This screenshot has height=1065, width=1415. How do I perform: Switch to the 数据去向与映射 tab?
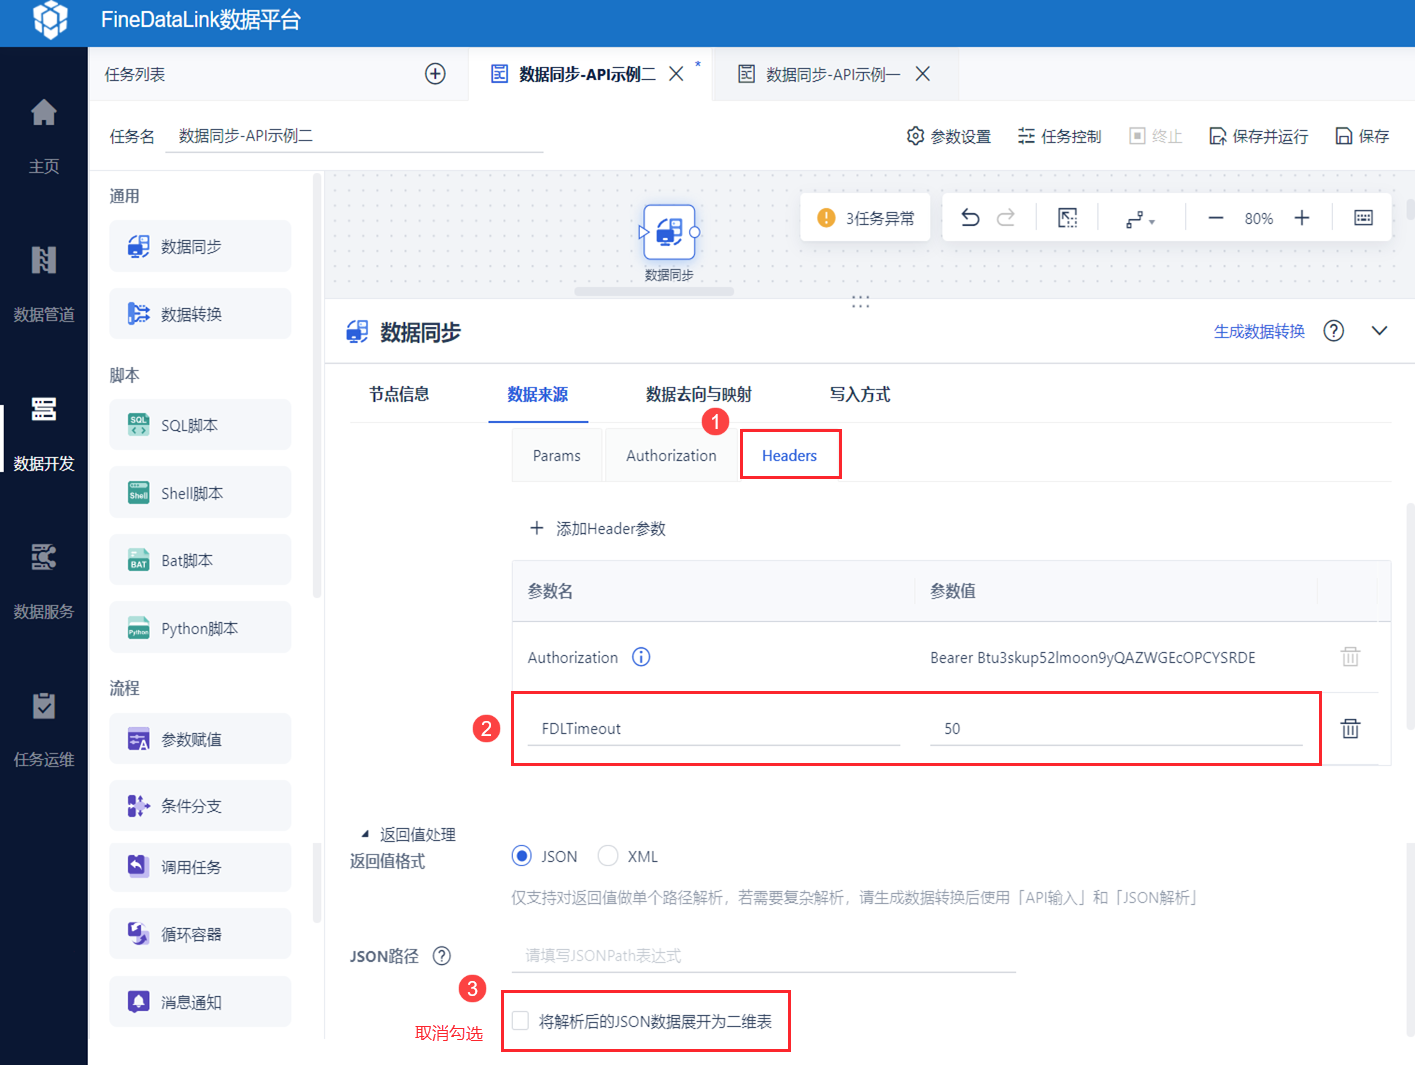[x=699, y=394]
